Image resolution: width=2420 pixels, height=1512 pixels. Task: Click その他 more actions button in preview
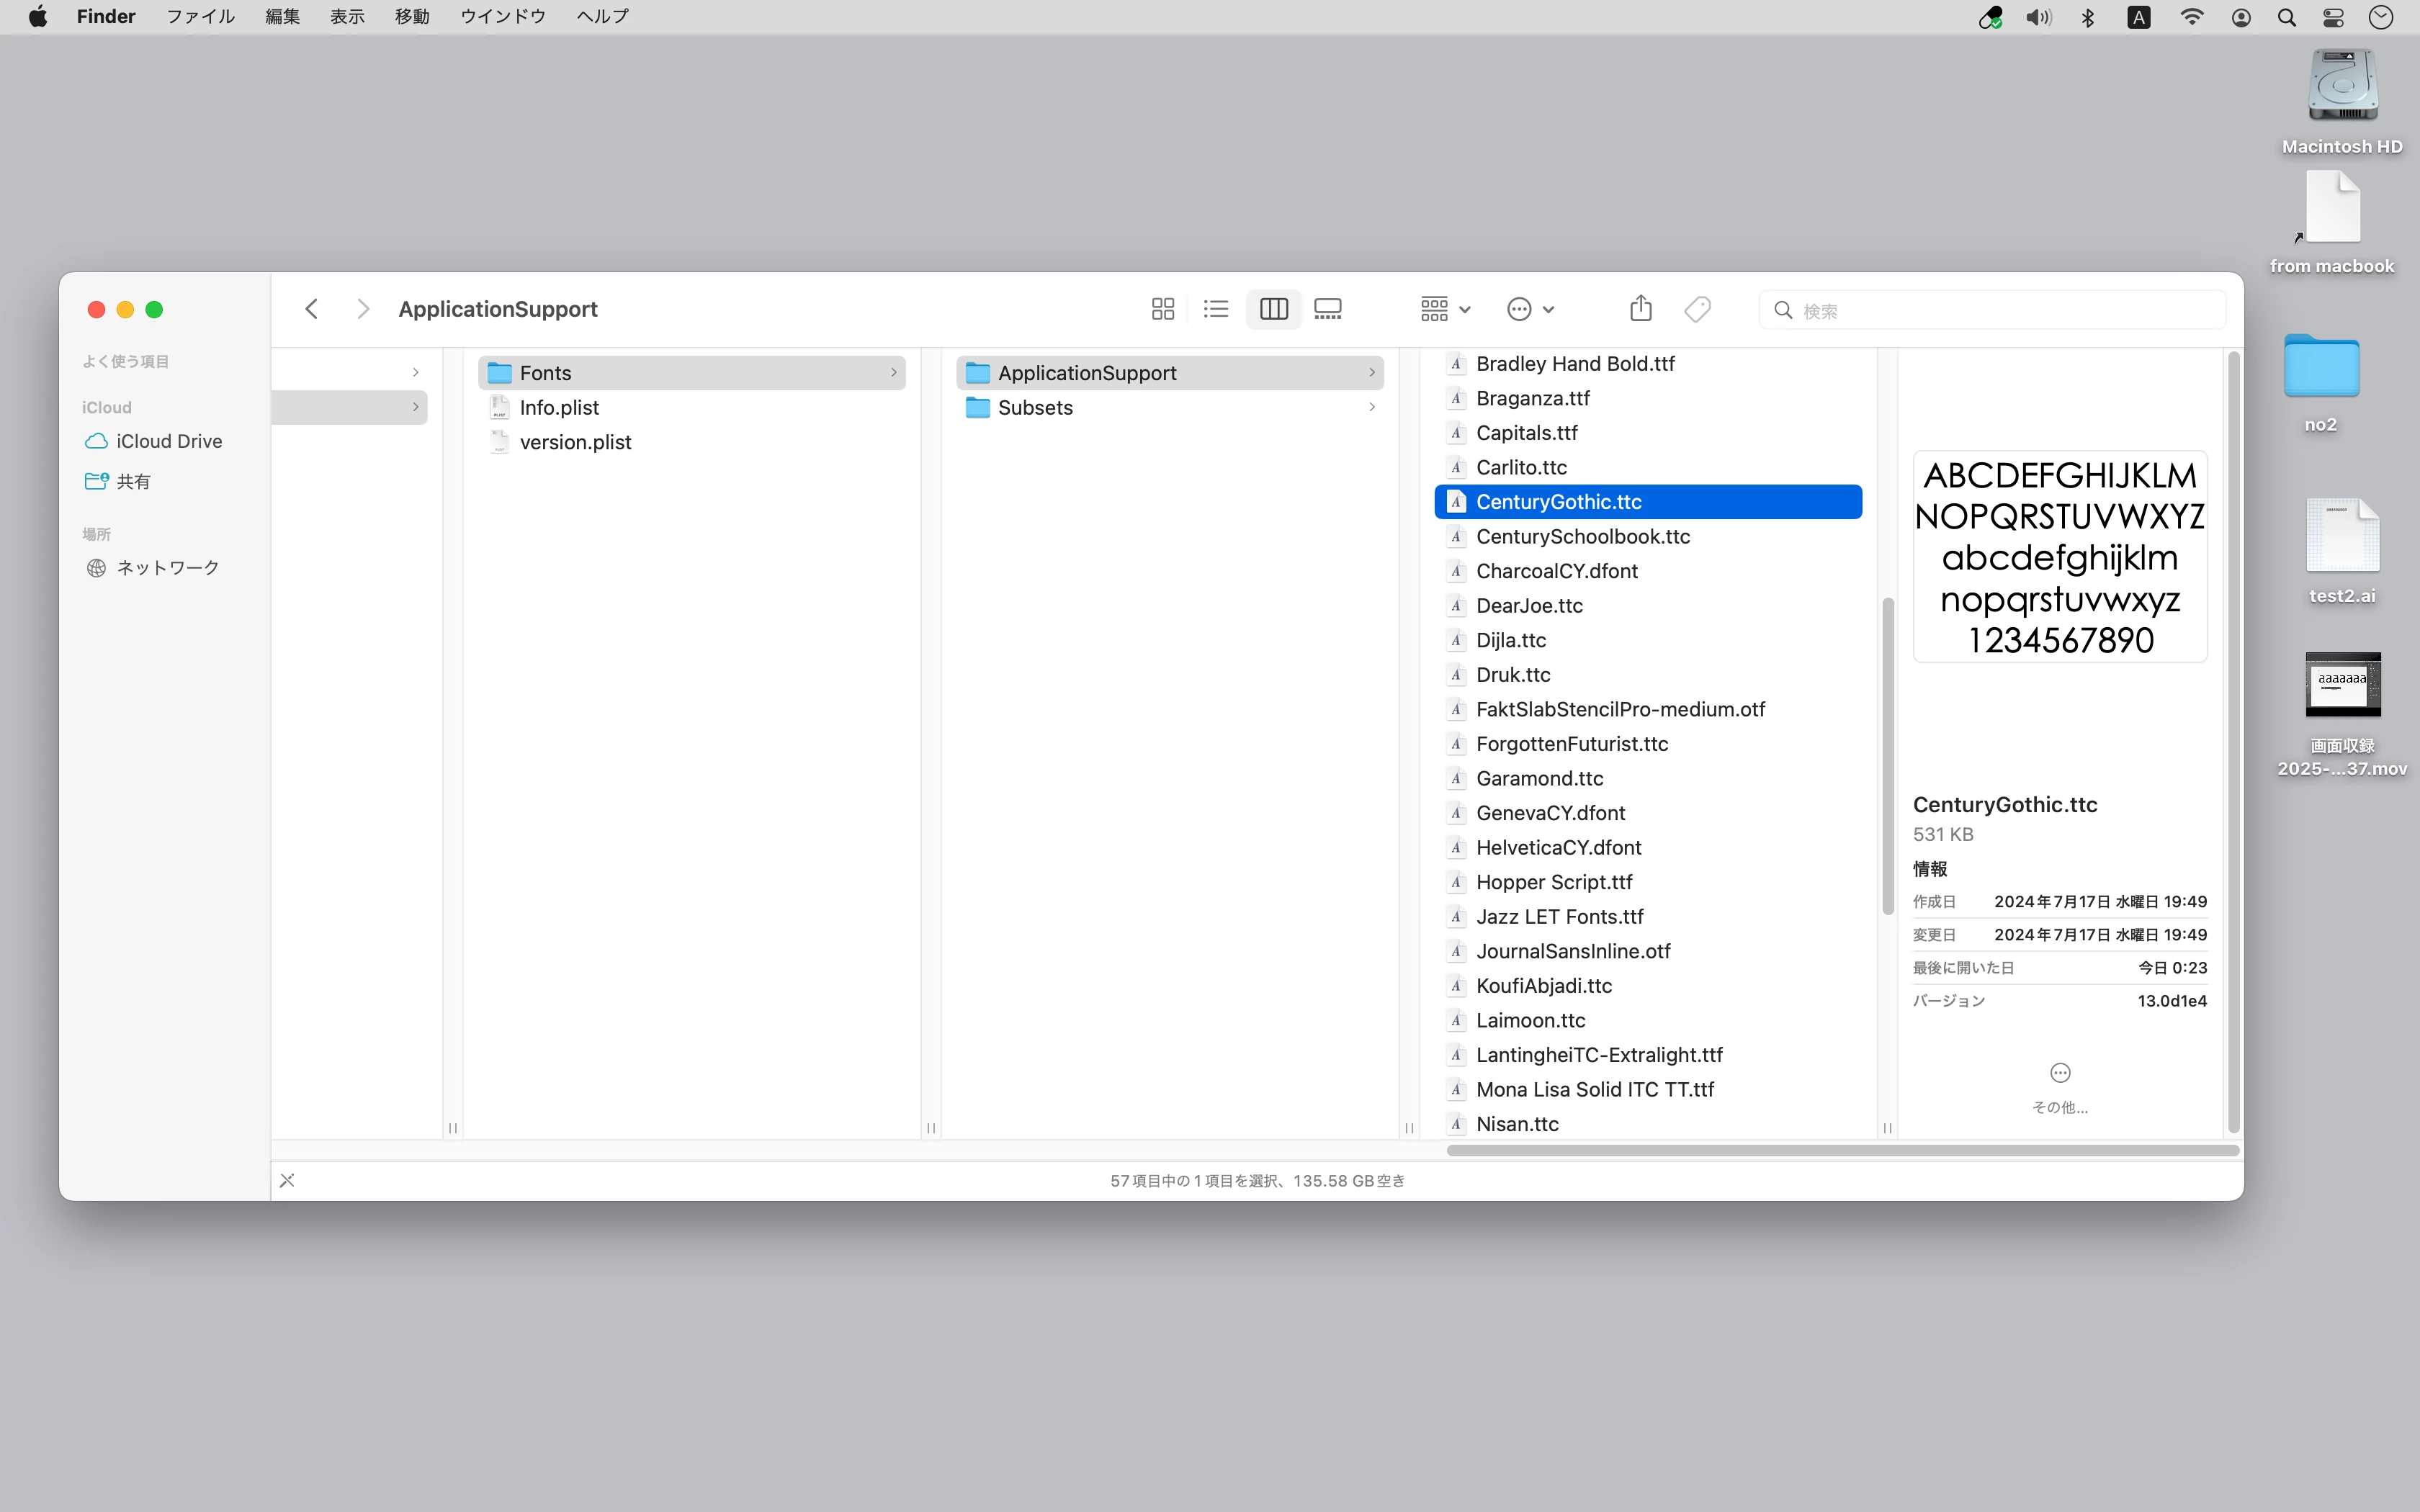pos(2059,1074)
